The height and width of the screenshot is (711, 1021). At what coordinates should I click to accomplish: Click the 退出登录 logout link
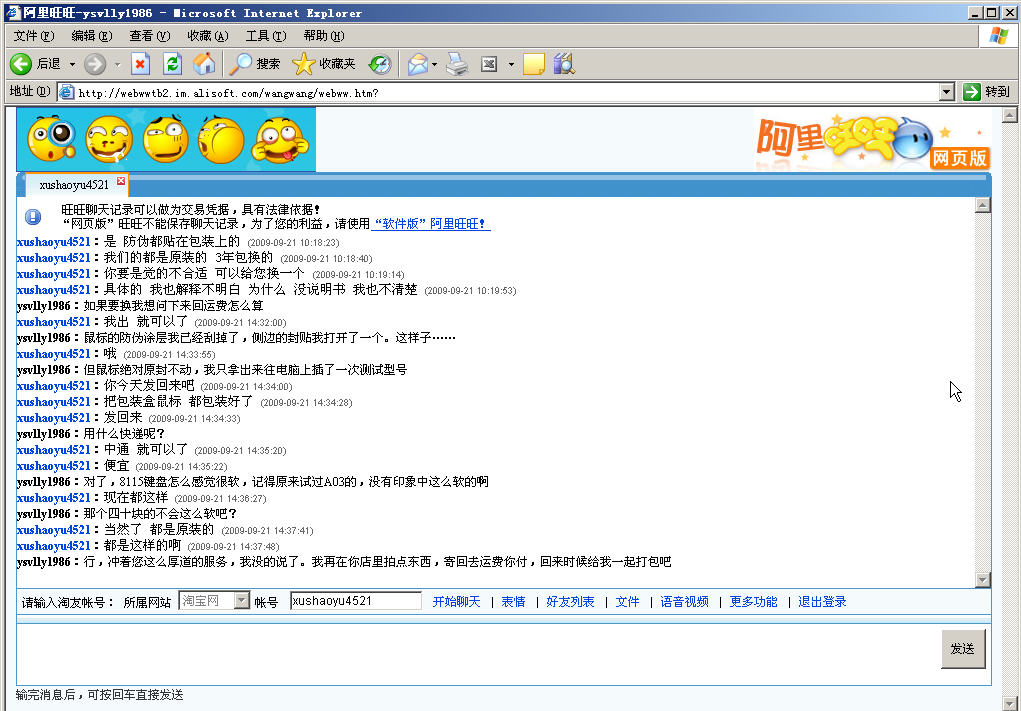click(x=822, y=602)
